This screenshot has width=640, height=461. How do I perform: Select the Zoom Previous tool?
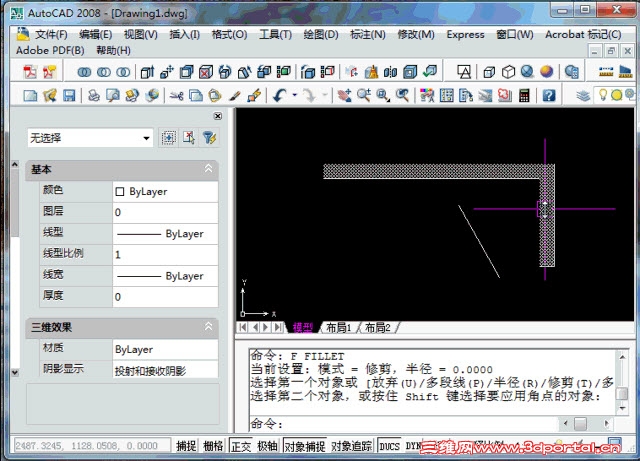point(402,96)
